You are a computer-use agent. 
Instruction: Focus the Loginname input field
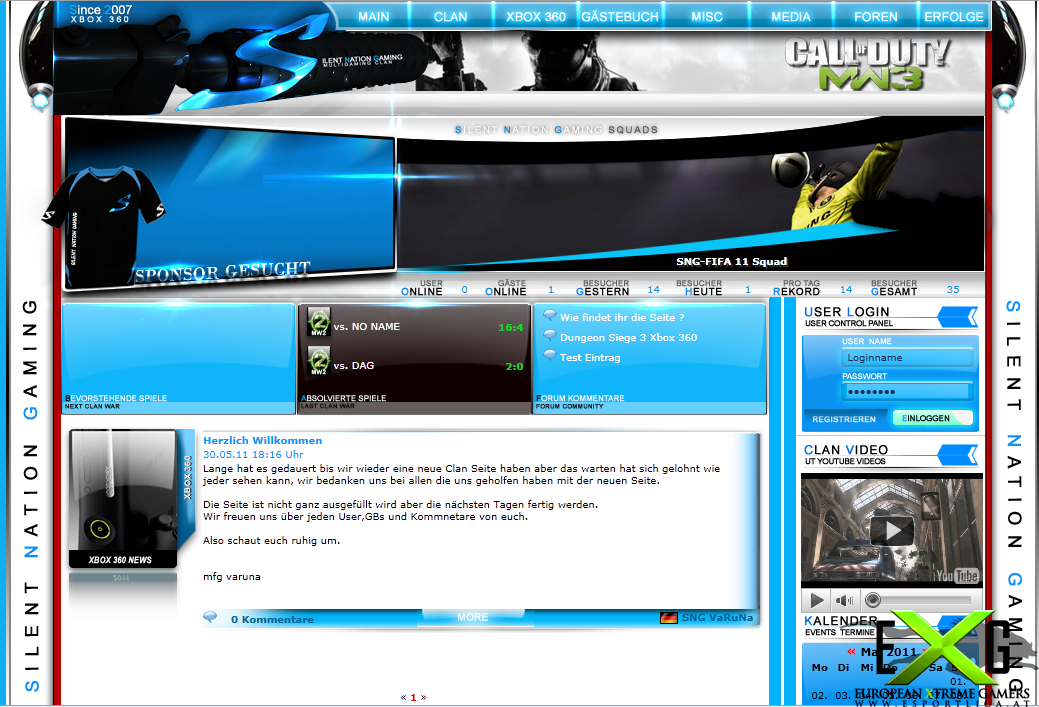[906, 358]
